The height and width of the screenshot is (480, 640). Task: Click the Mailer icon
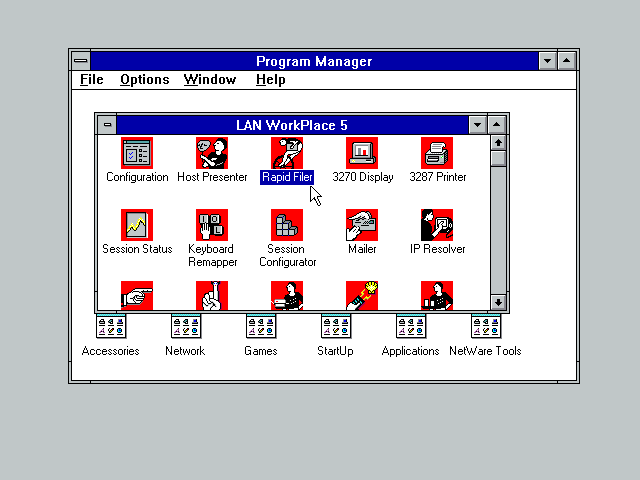(362, 225)
